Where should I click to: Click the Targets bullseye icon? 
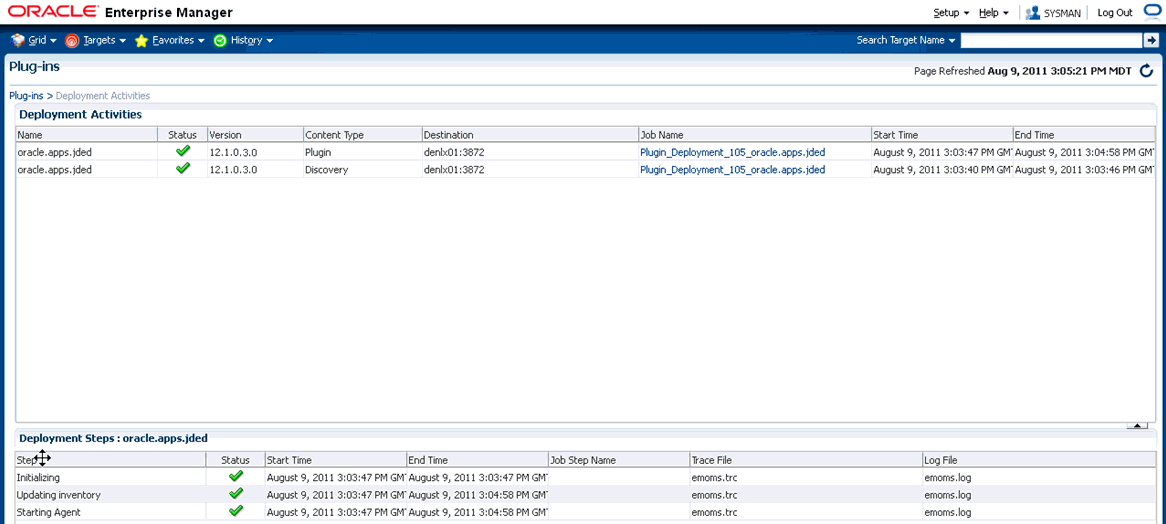(x=72, y=41)
